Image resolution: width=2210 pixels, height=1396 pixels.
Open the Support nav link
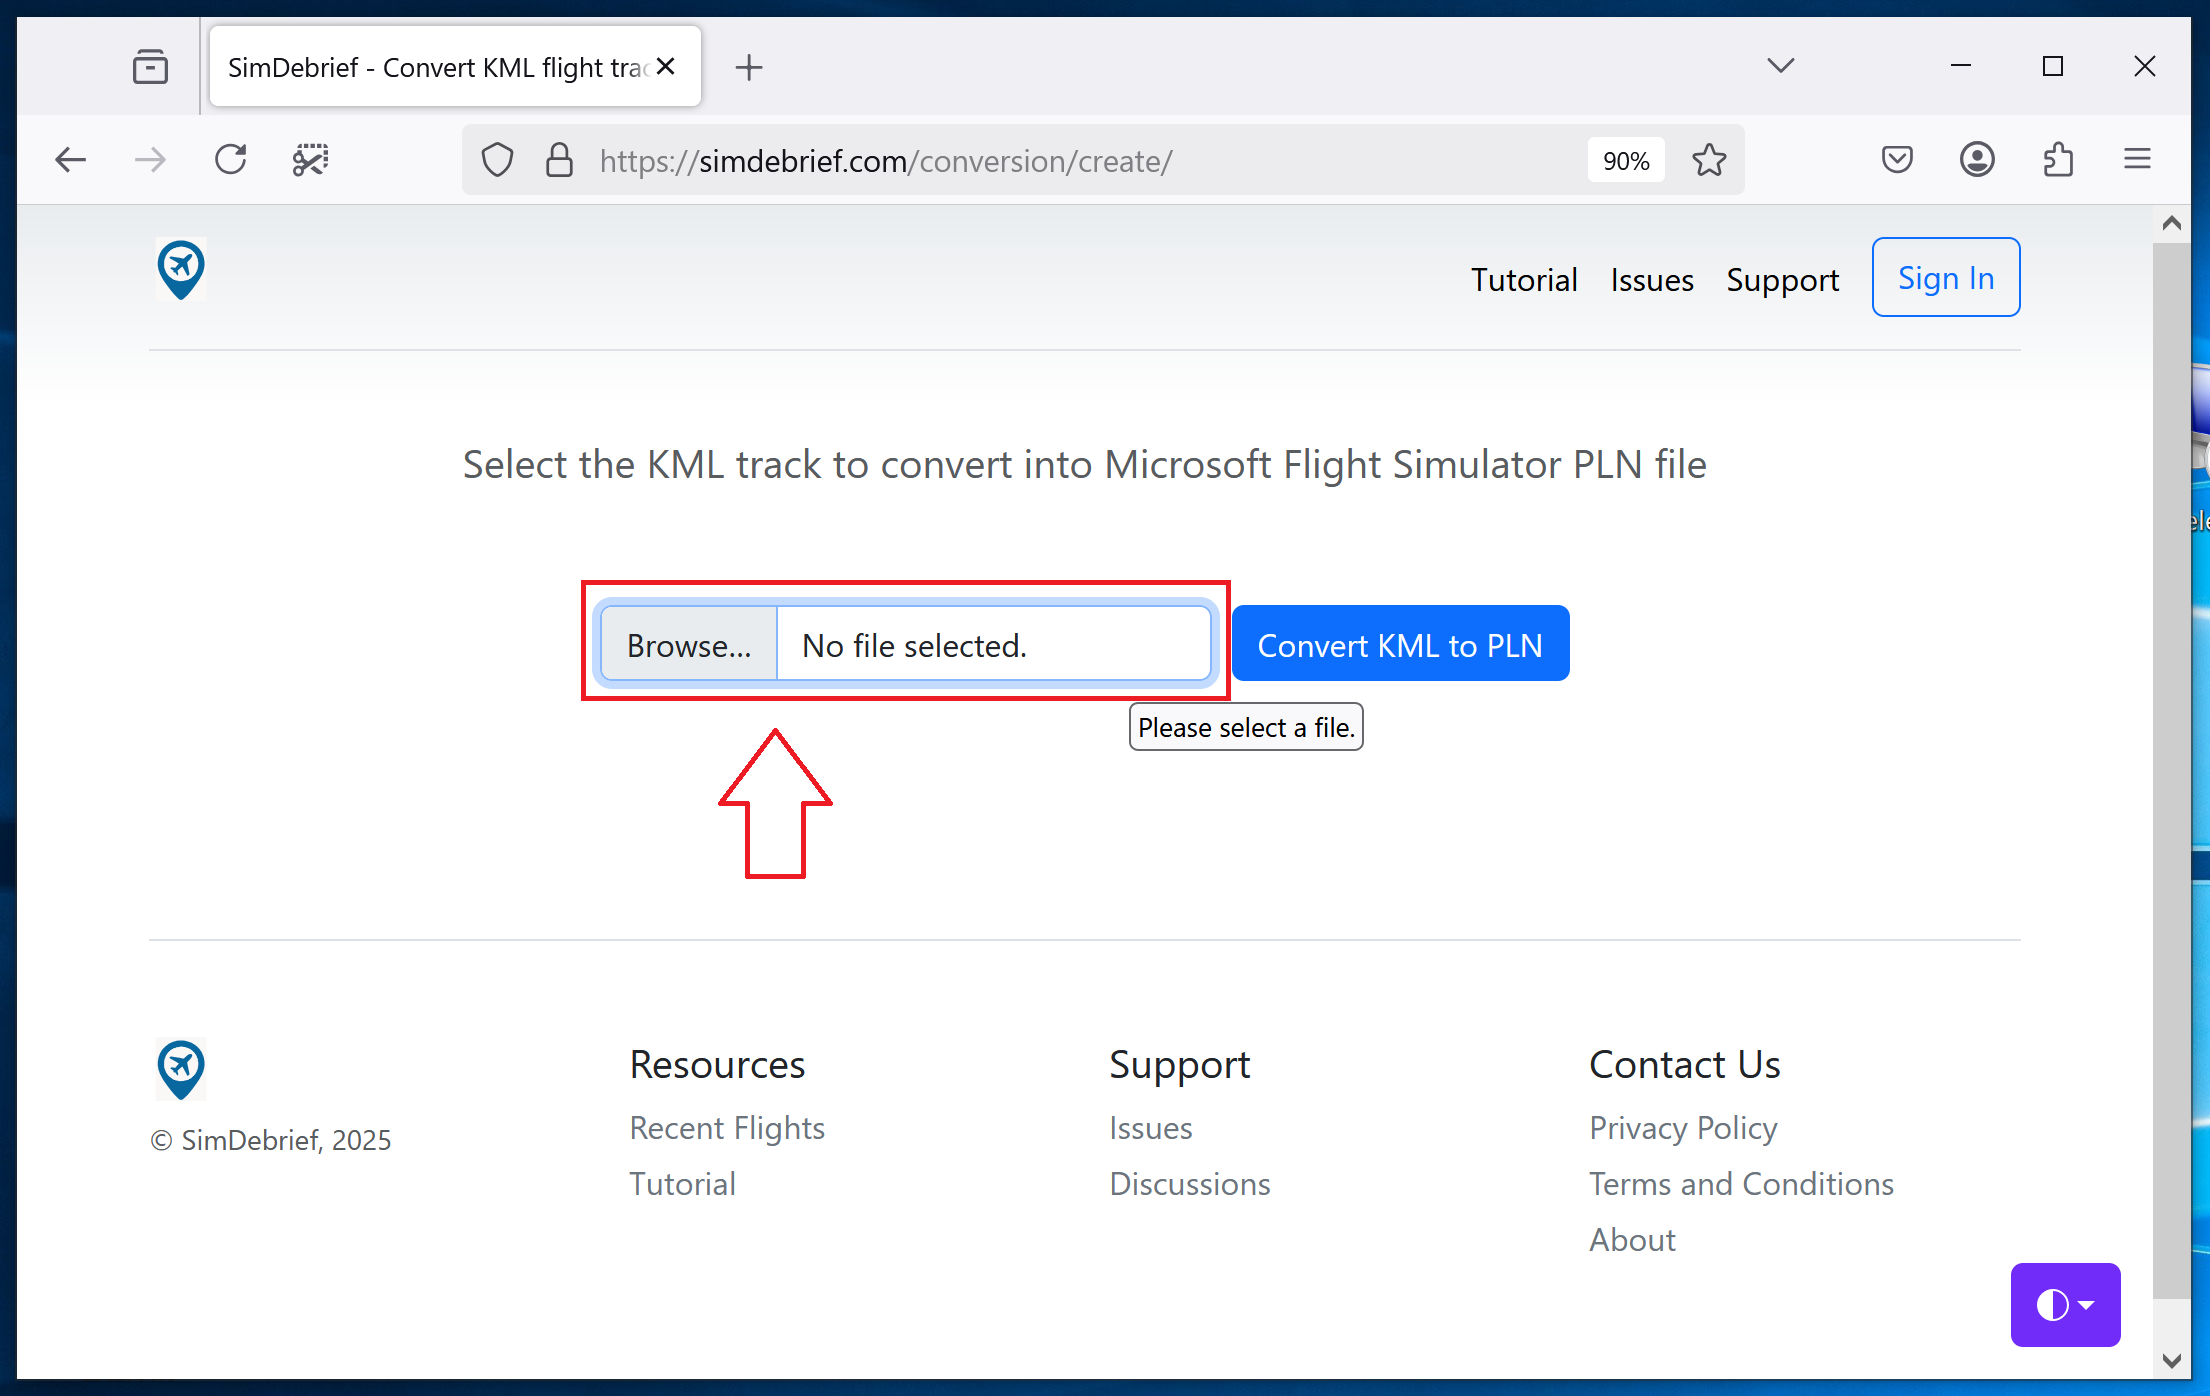pyautogui.click(x=1783, y=279)
